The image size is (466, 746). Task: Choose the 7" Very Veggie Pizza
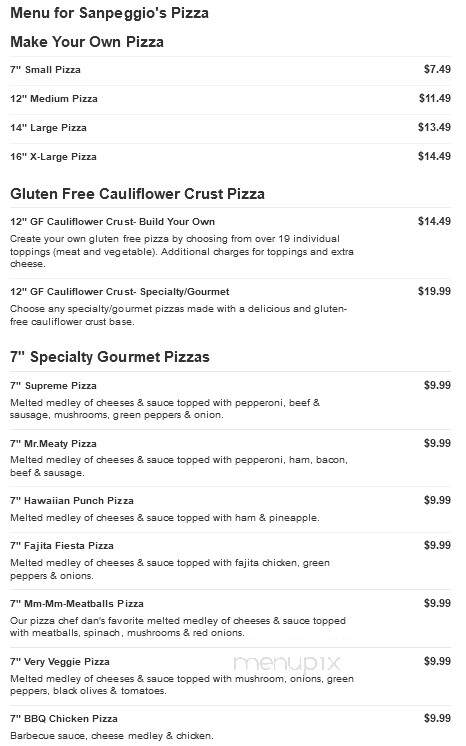pyautogui.click(x=60, y=661)
